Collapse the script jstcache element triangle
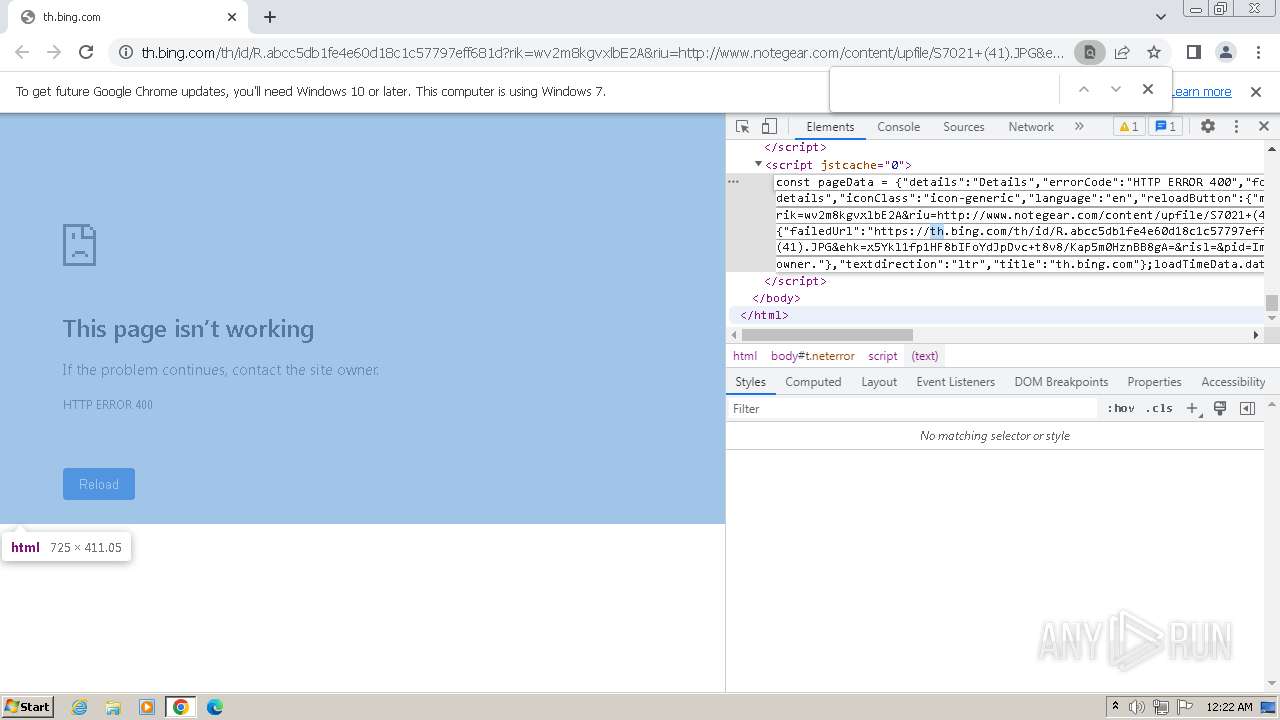Image resolution: width=1280 pixels, height=720 pixels. point(758,164)
